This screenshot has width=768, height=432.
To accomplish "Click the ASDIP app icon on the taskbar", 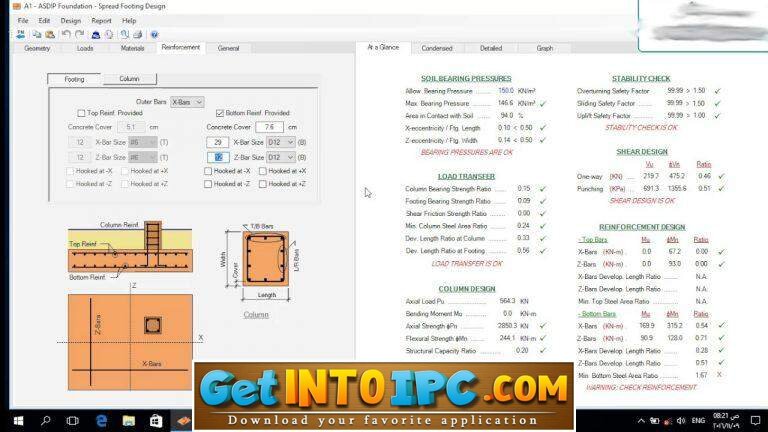I will (183, 421).
